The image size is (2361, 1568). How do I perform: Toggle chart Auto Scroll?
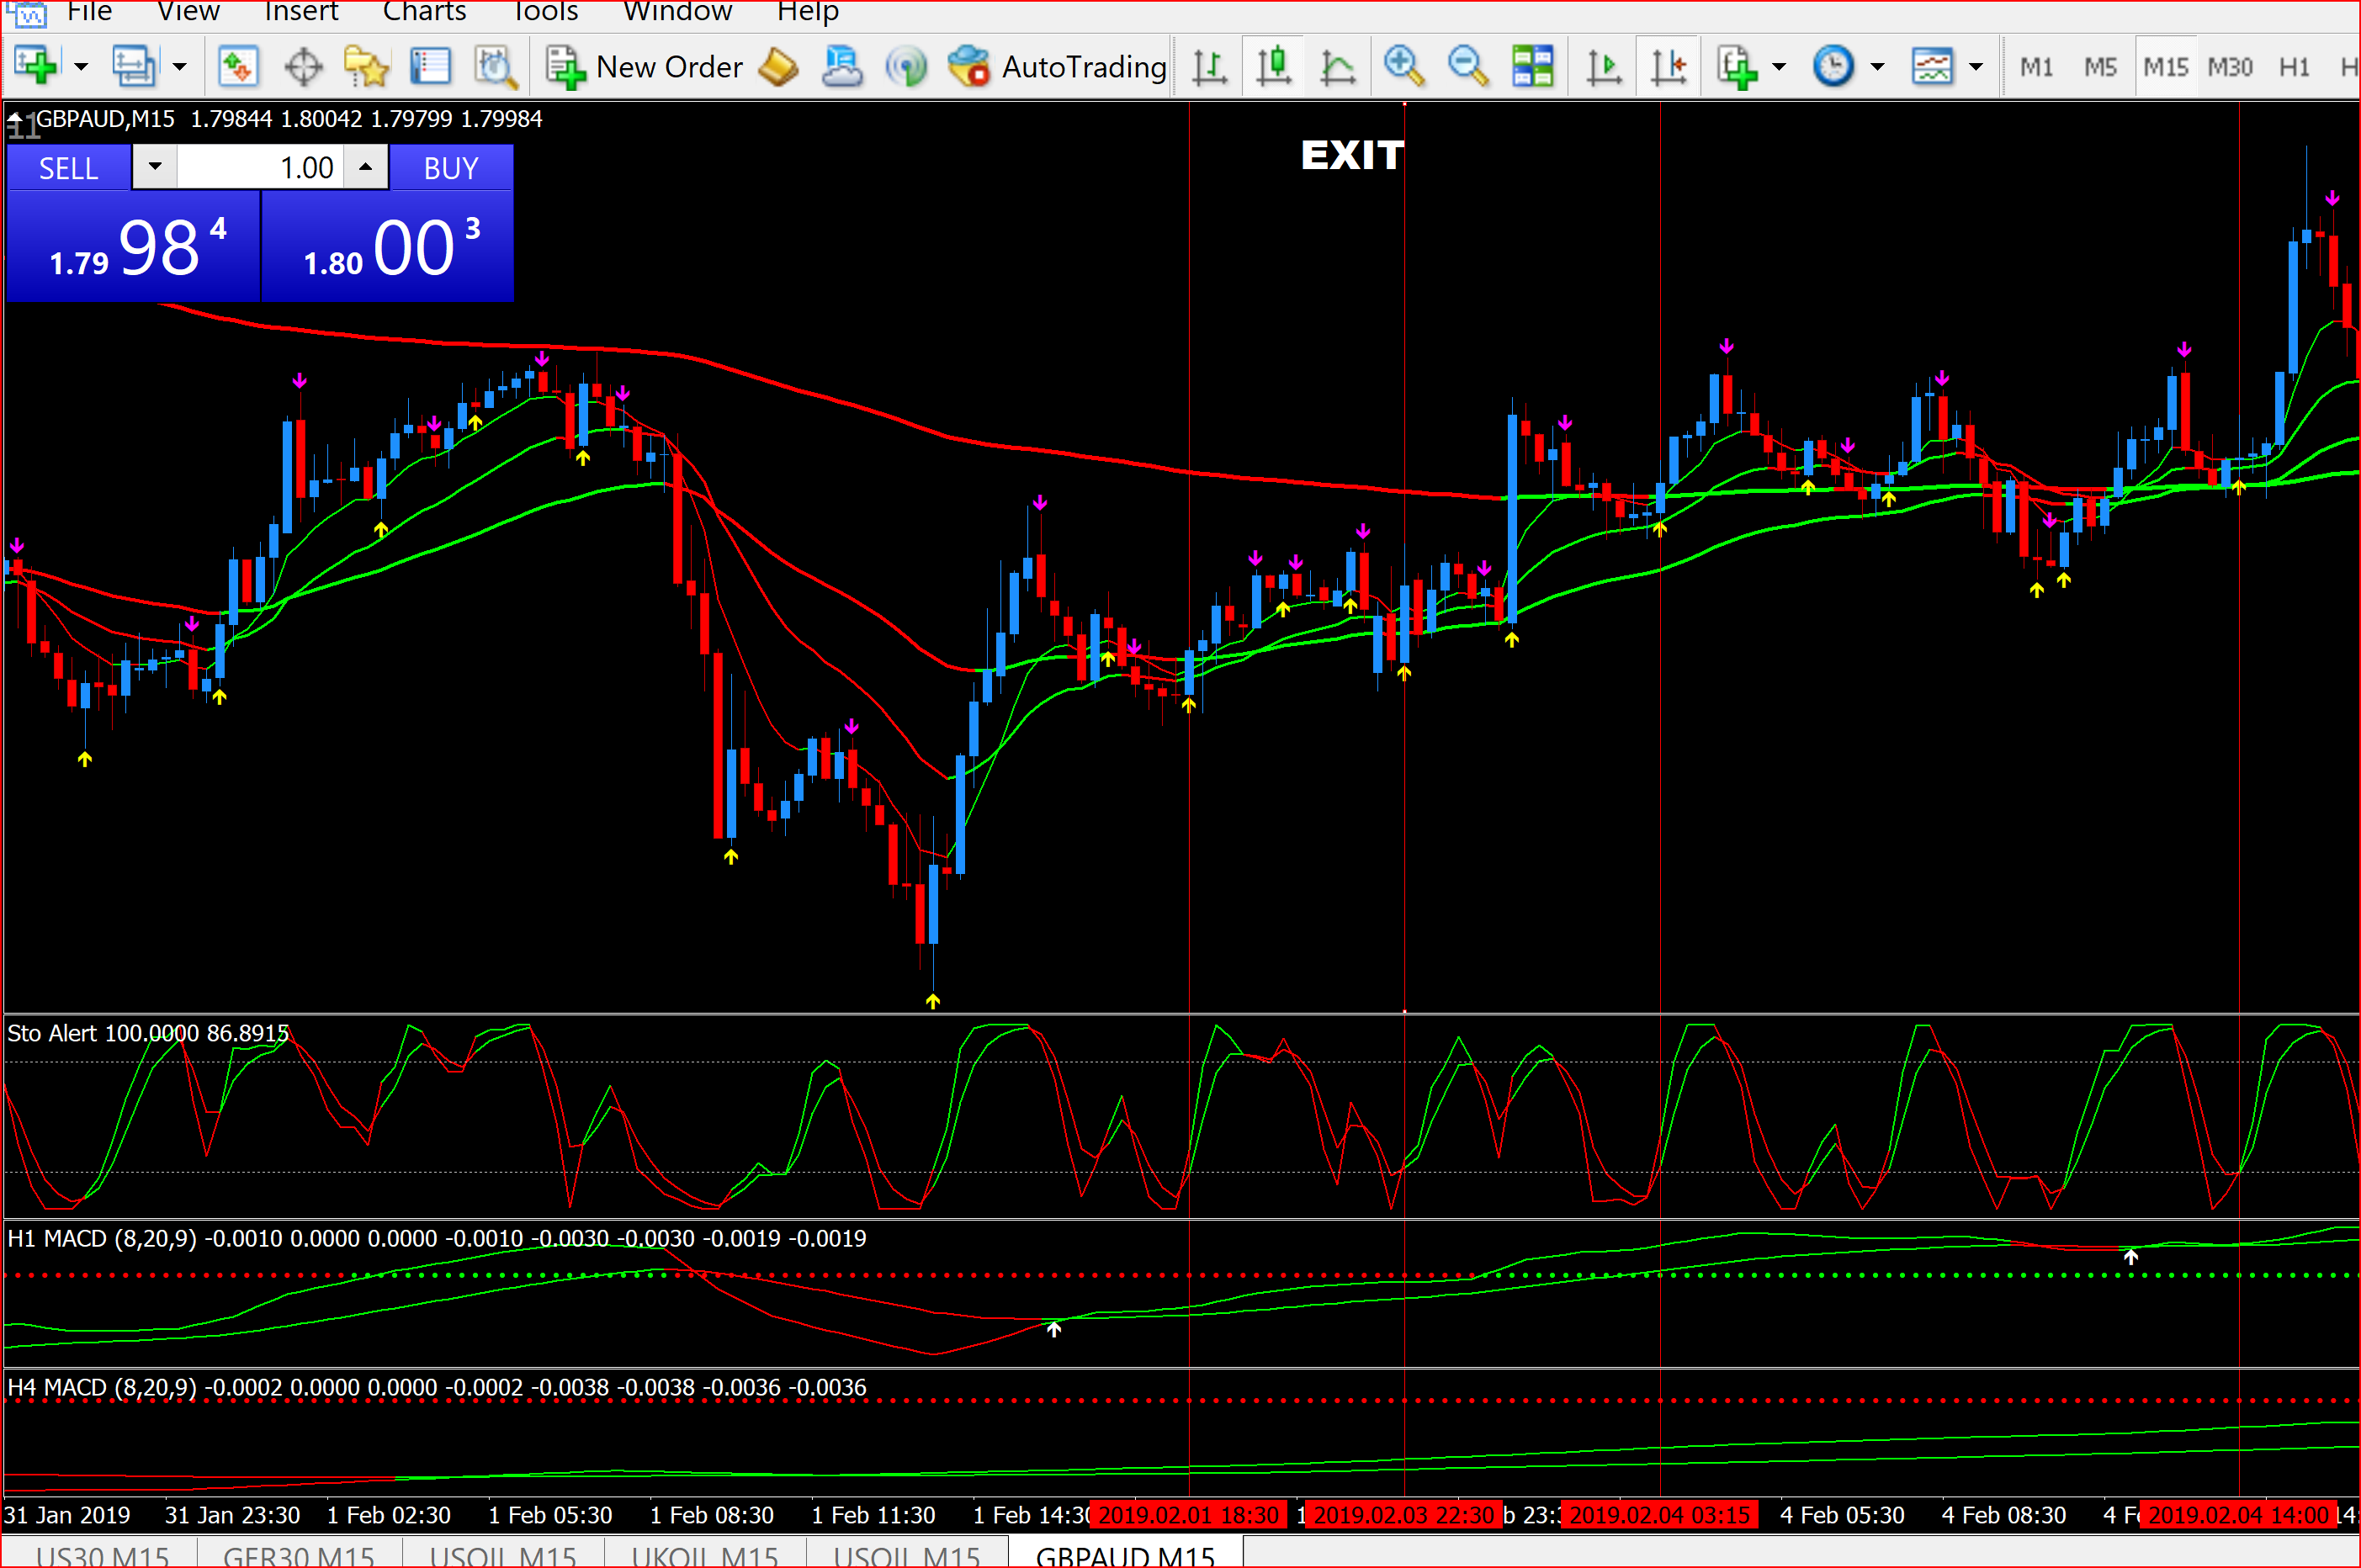1604,66
